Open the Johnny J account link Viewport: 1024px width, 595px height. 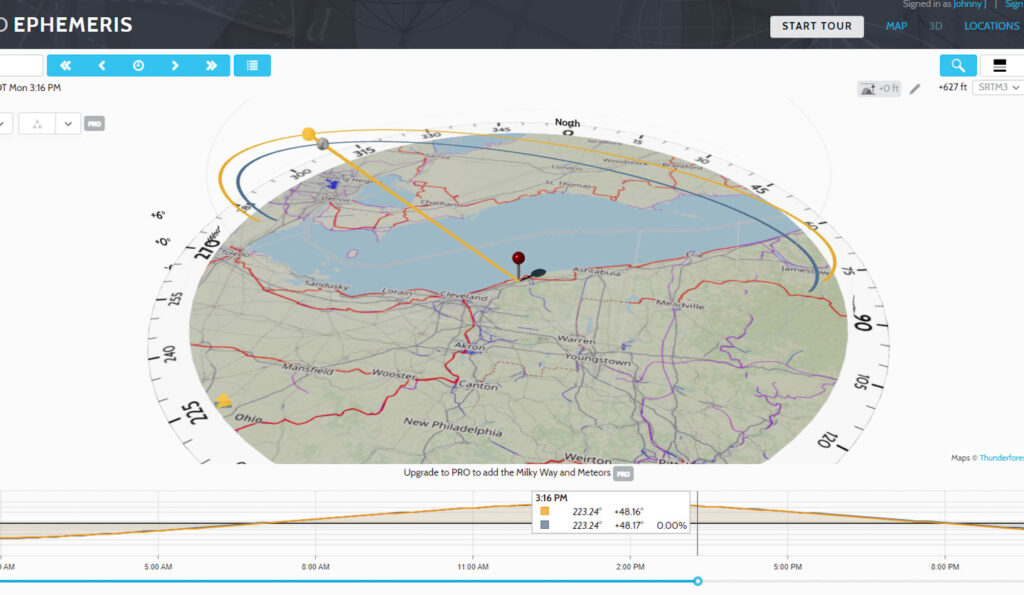point(969,5)
